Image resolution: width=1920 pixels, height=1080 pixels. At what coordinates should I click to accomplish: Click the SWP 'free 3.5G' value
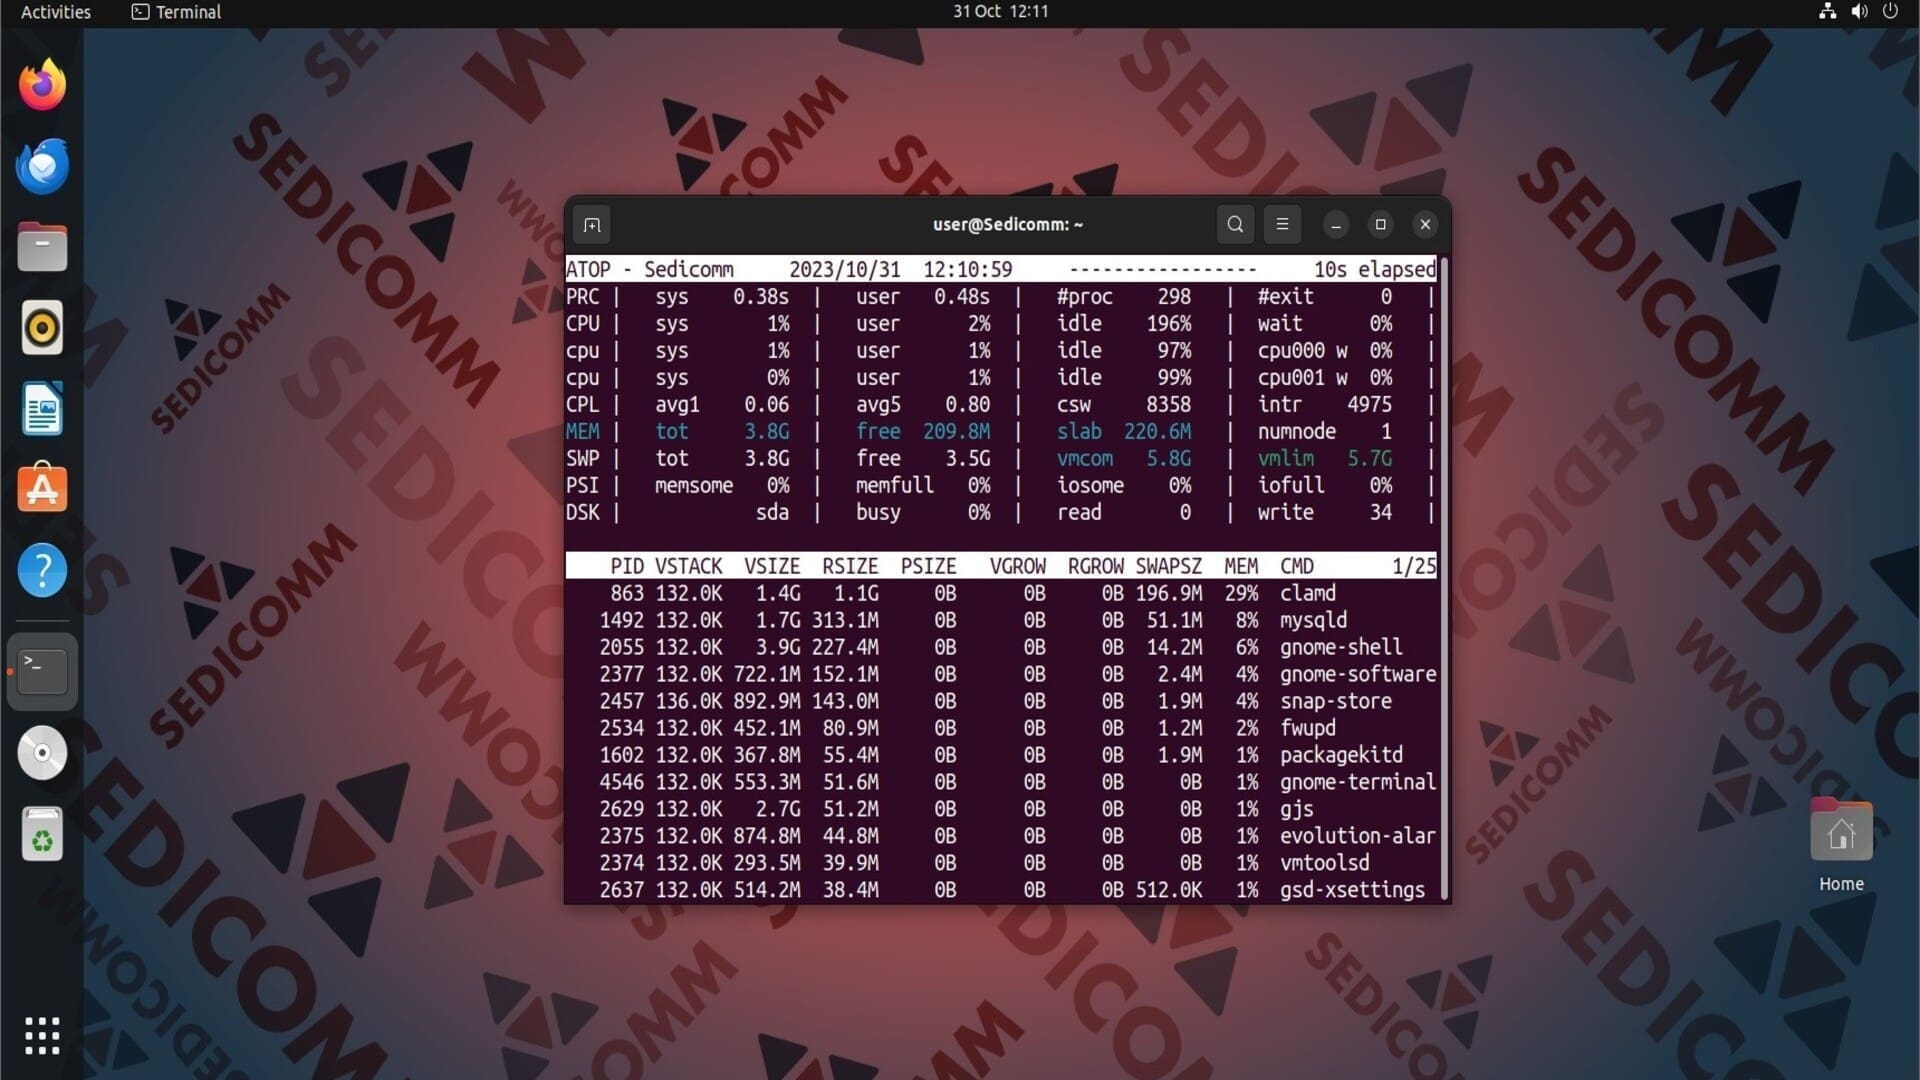(x=923, y=458)
